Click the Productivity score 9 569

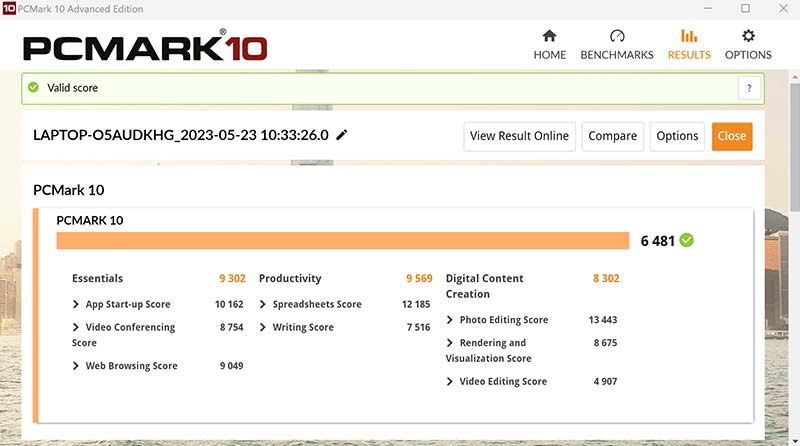pos(419,278)
